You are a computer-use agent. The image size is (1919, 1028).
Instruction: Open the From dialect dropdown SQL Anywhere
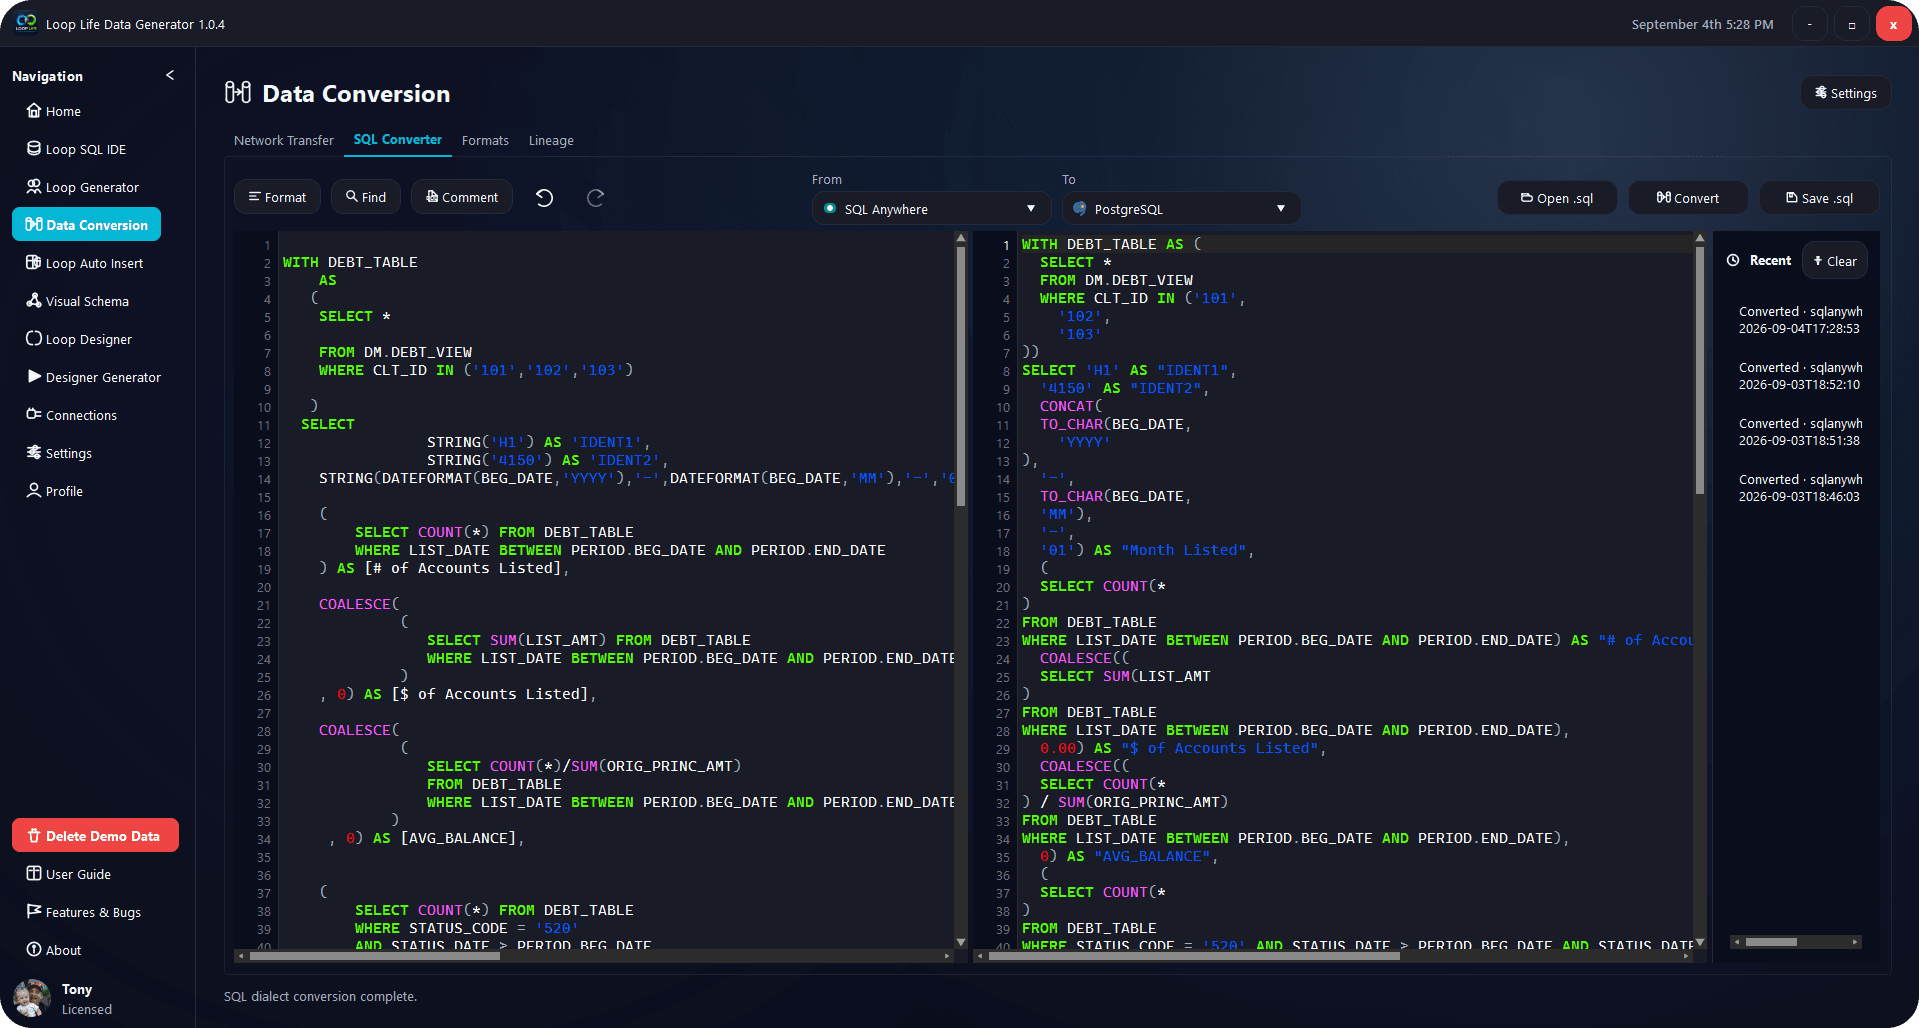[x=930, y=209]
